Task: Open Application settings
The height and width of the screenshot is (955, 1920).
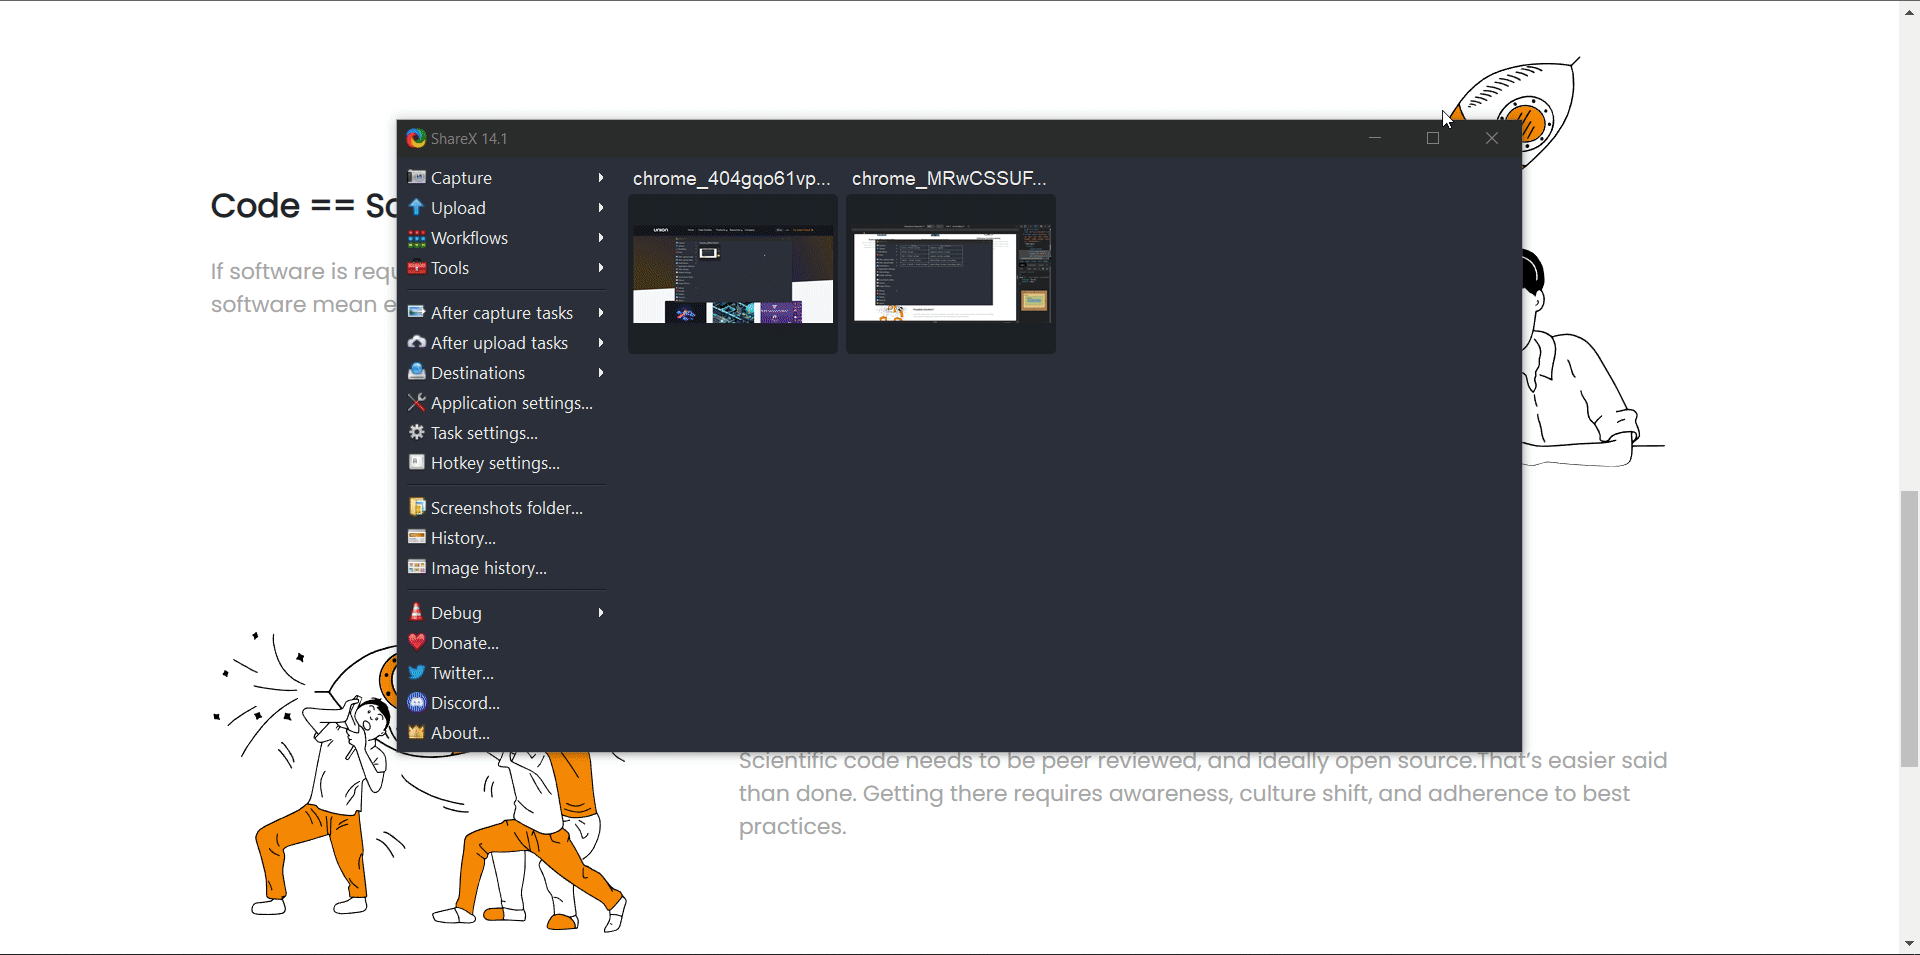Action: click(506, 403)
